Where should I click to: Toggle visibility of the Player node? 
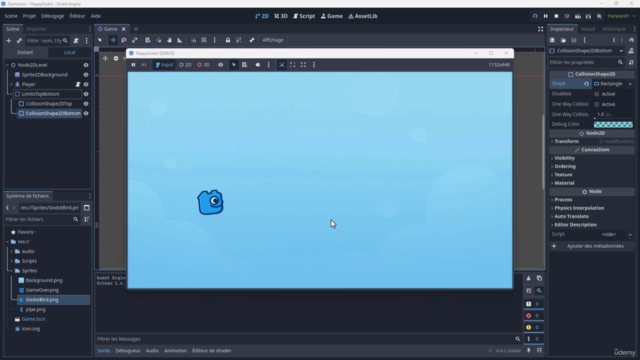(x=86, y=84)
